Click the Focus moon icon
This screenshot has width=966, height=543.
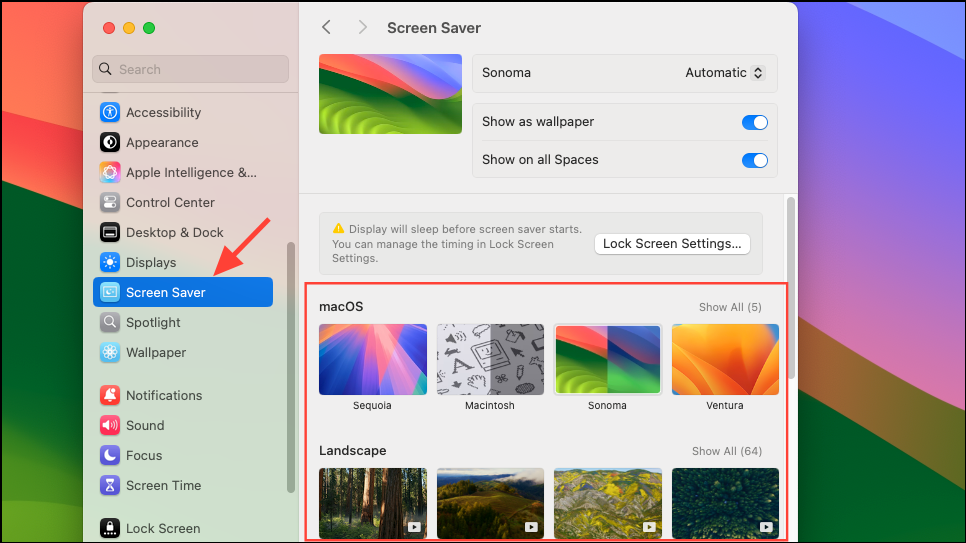click(110, 455)
